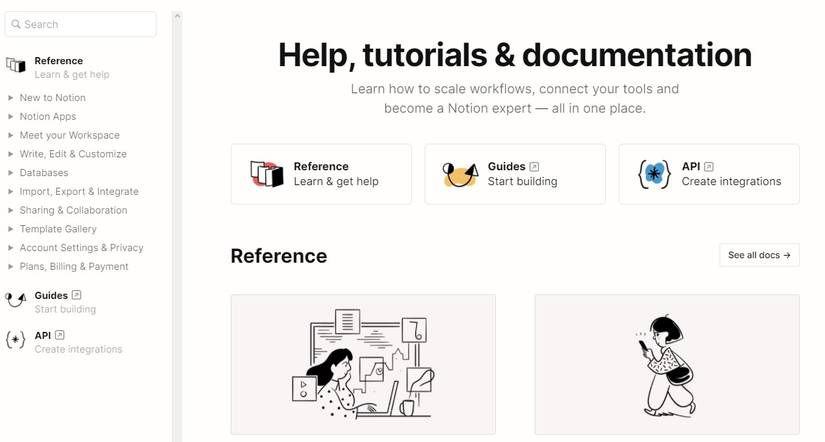Viewport: 825px width, 442px height.
Task: Open thumbnail of person walking with phone
Action: pyautogui.click(x=667, y=365)
